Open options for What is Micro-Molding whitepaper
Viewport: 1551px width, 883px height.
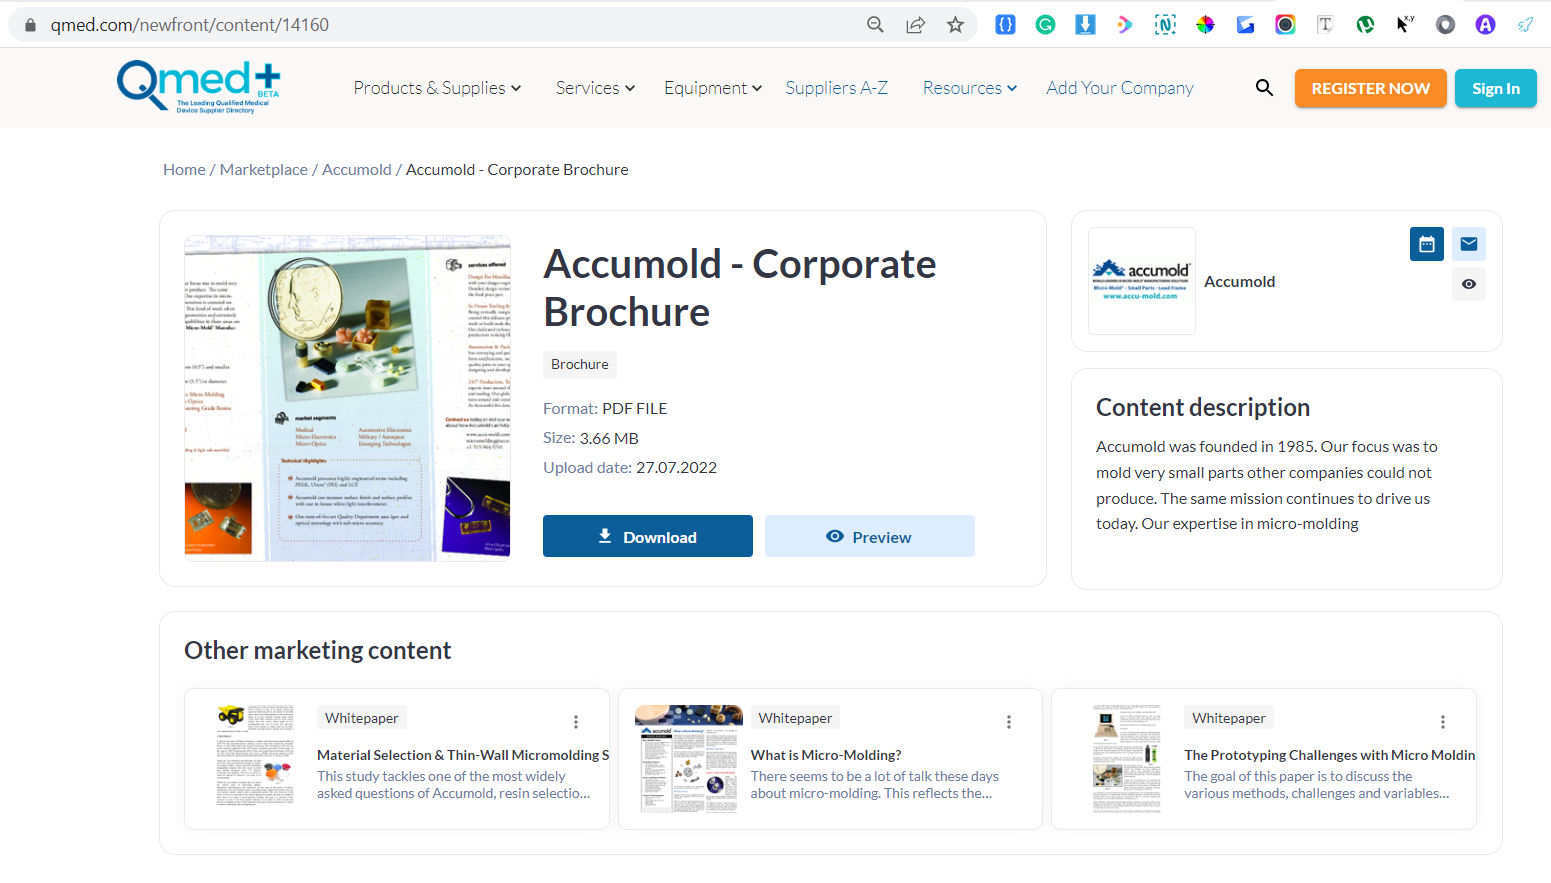pos(1009,722)
